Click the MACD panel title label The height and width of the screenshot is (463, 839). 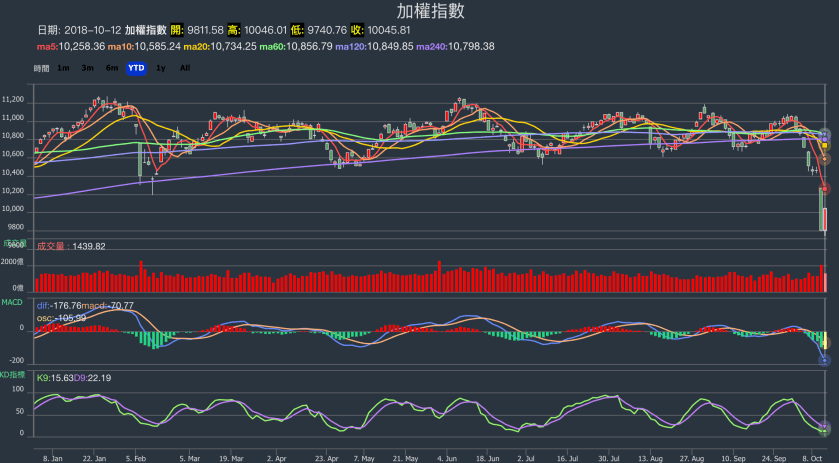pyautogui.click(x=12, y=301)
